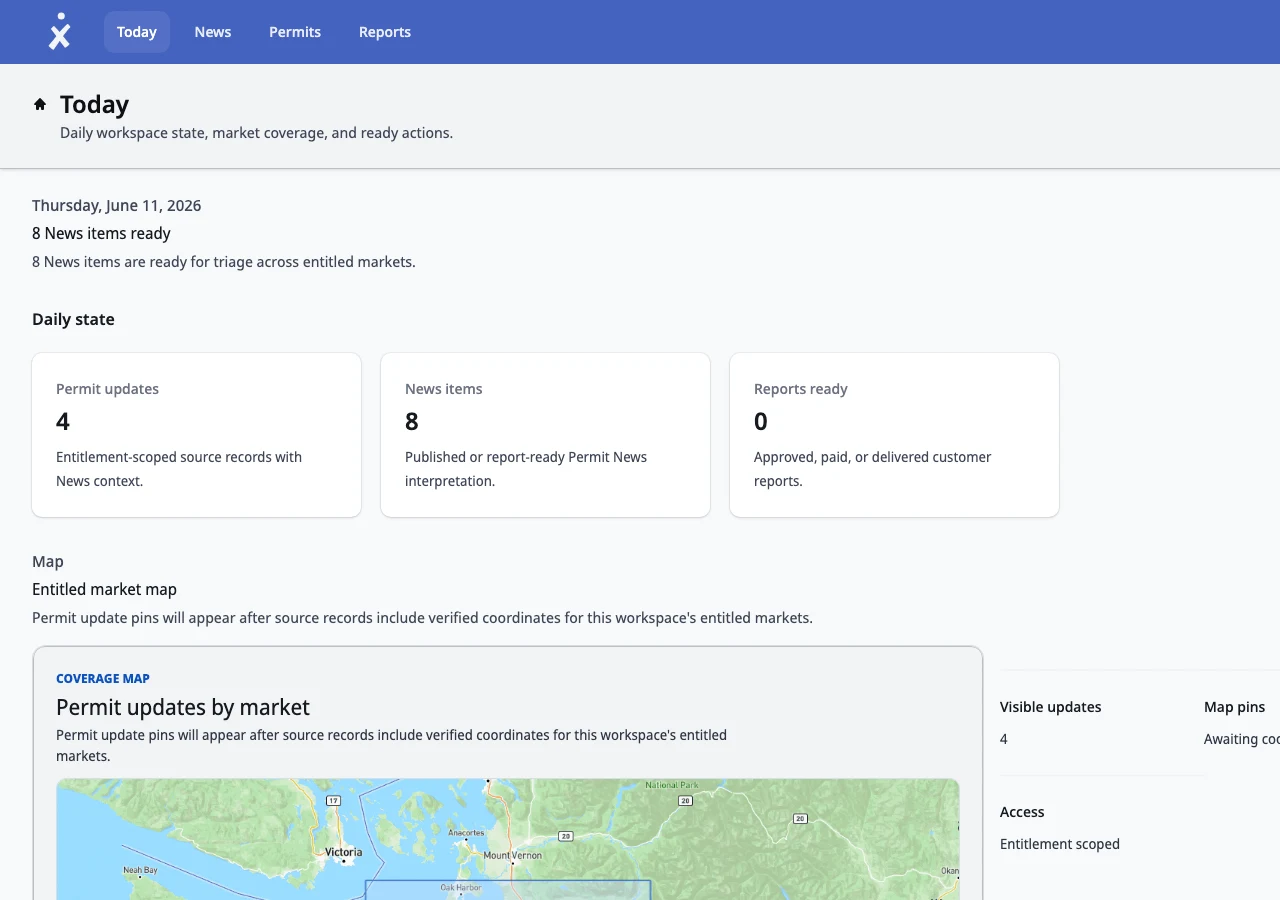1280x900 pixels.
Task: Switch to the News tab
Action: click(213, 32)
